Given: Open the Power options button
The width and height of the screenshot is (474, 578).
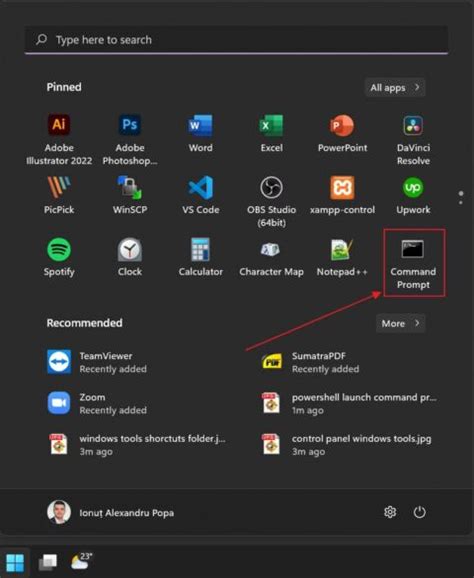Looking at the screenshot, I should point(419,512).
